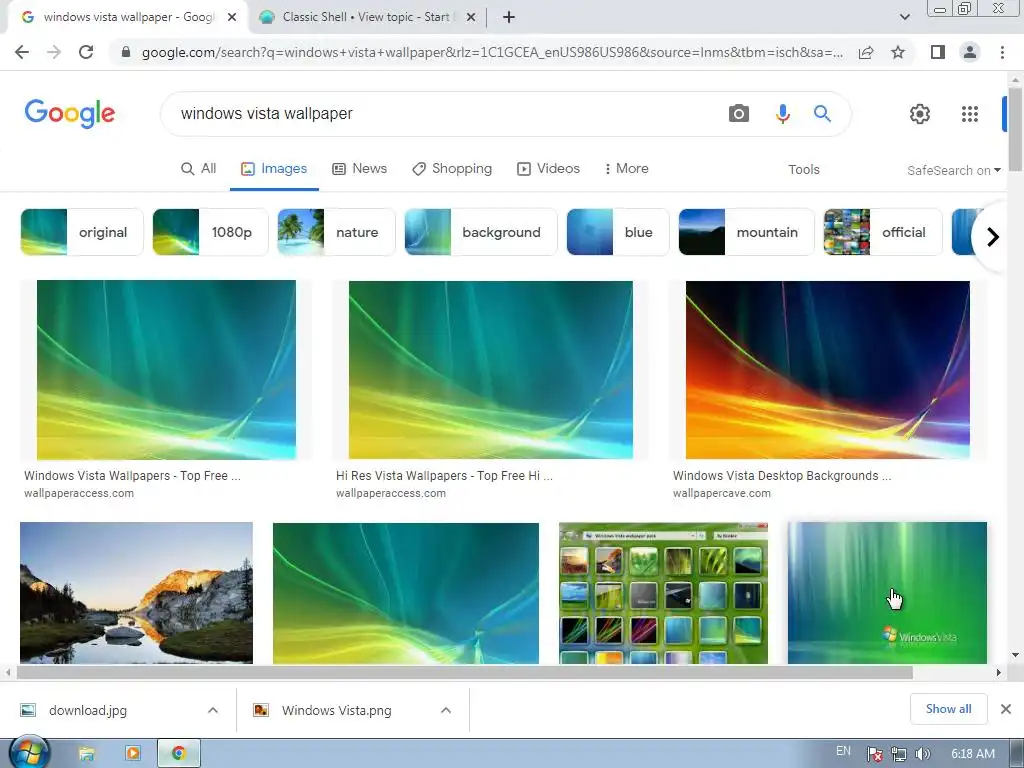Select the Images tab
The width and height of the screenshot is (1024, 768).
[274, 168]
